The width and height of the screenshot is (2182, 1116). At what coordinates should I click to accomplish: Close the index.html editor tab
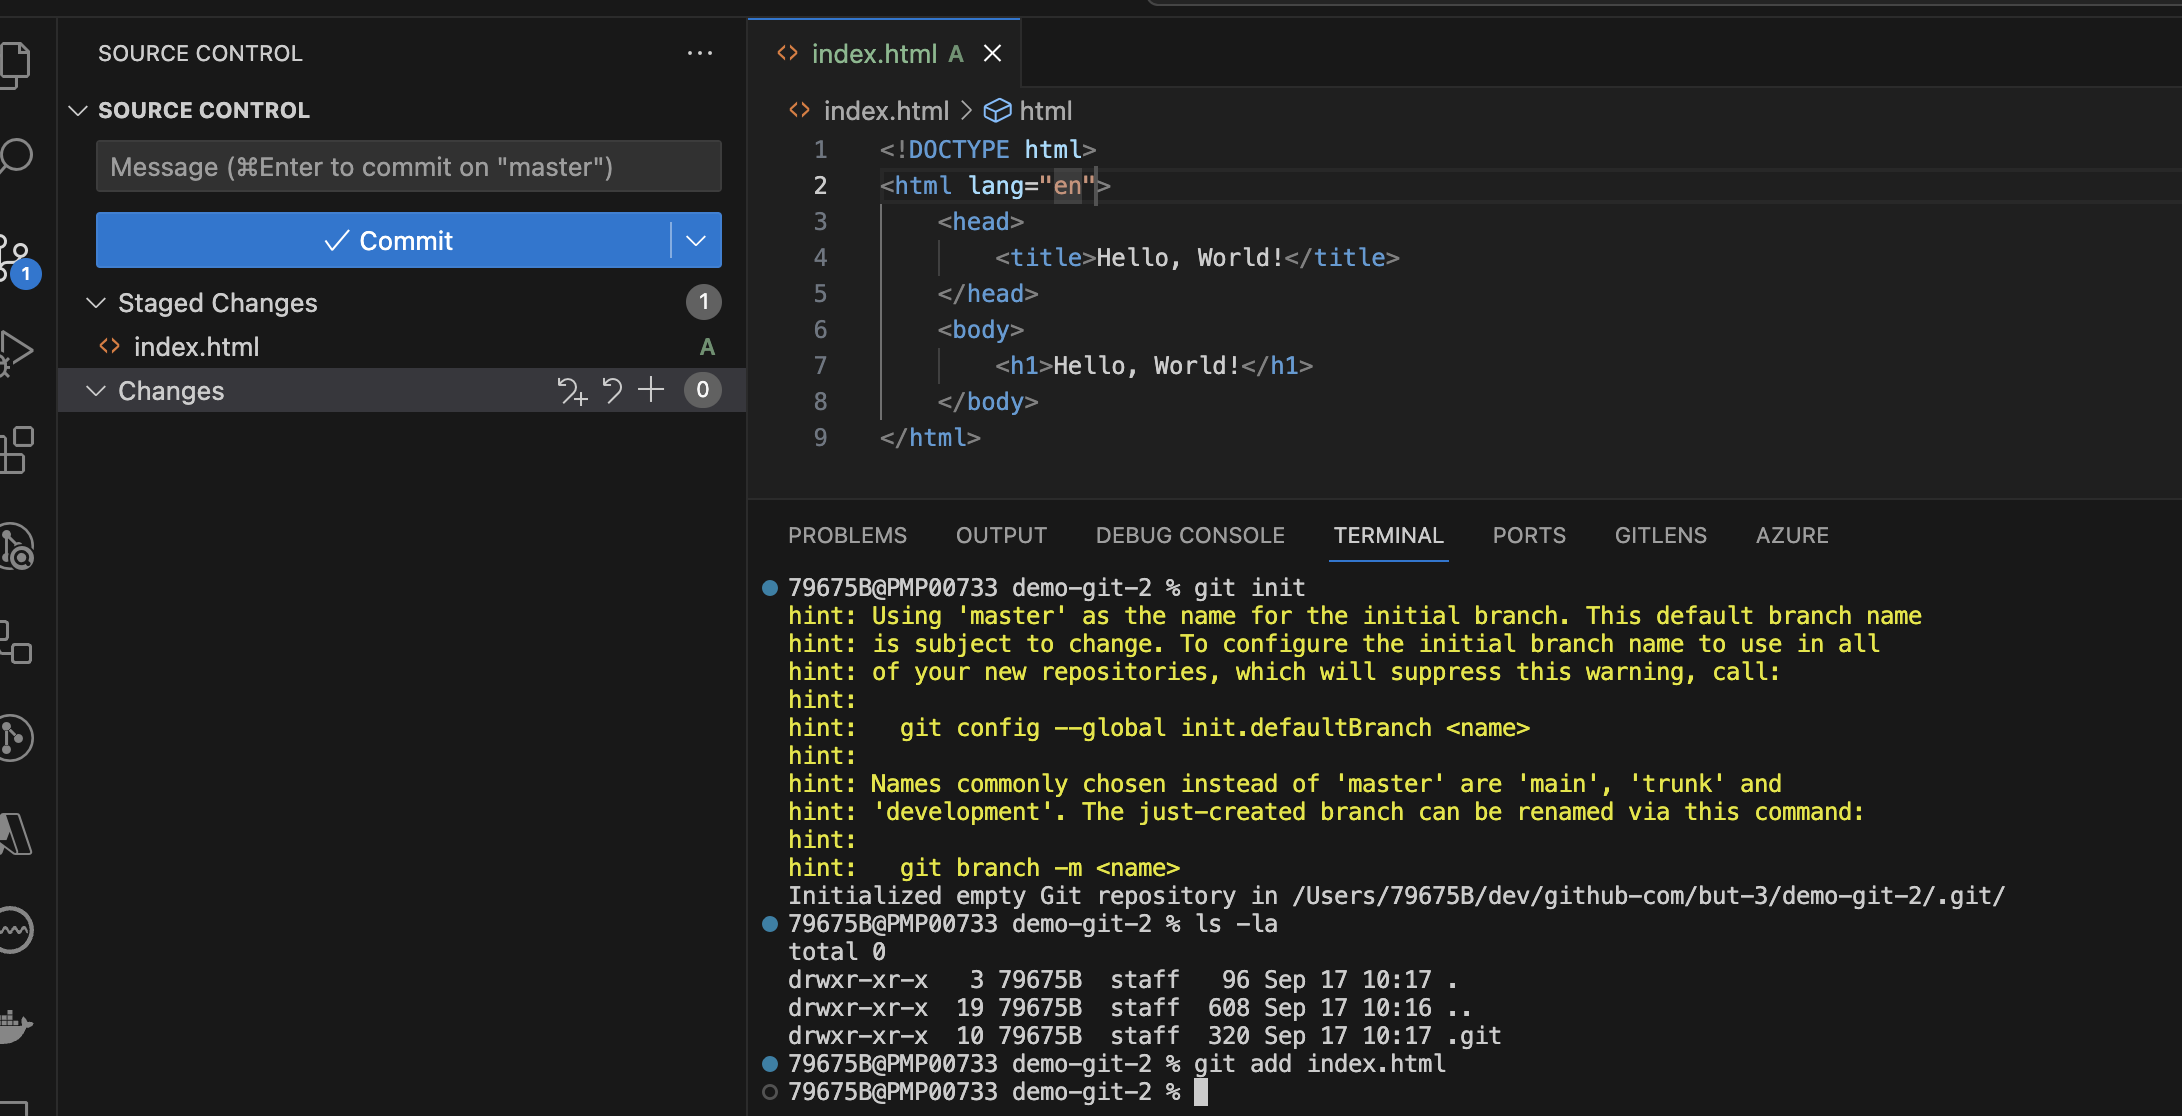(x=992, y=53)
